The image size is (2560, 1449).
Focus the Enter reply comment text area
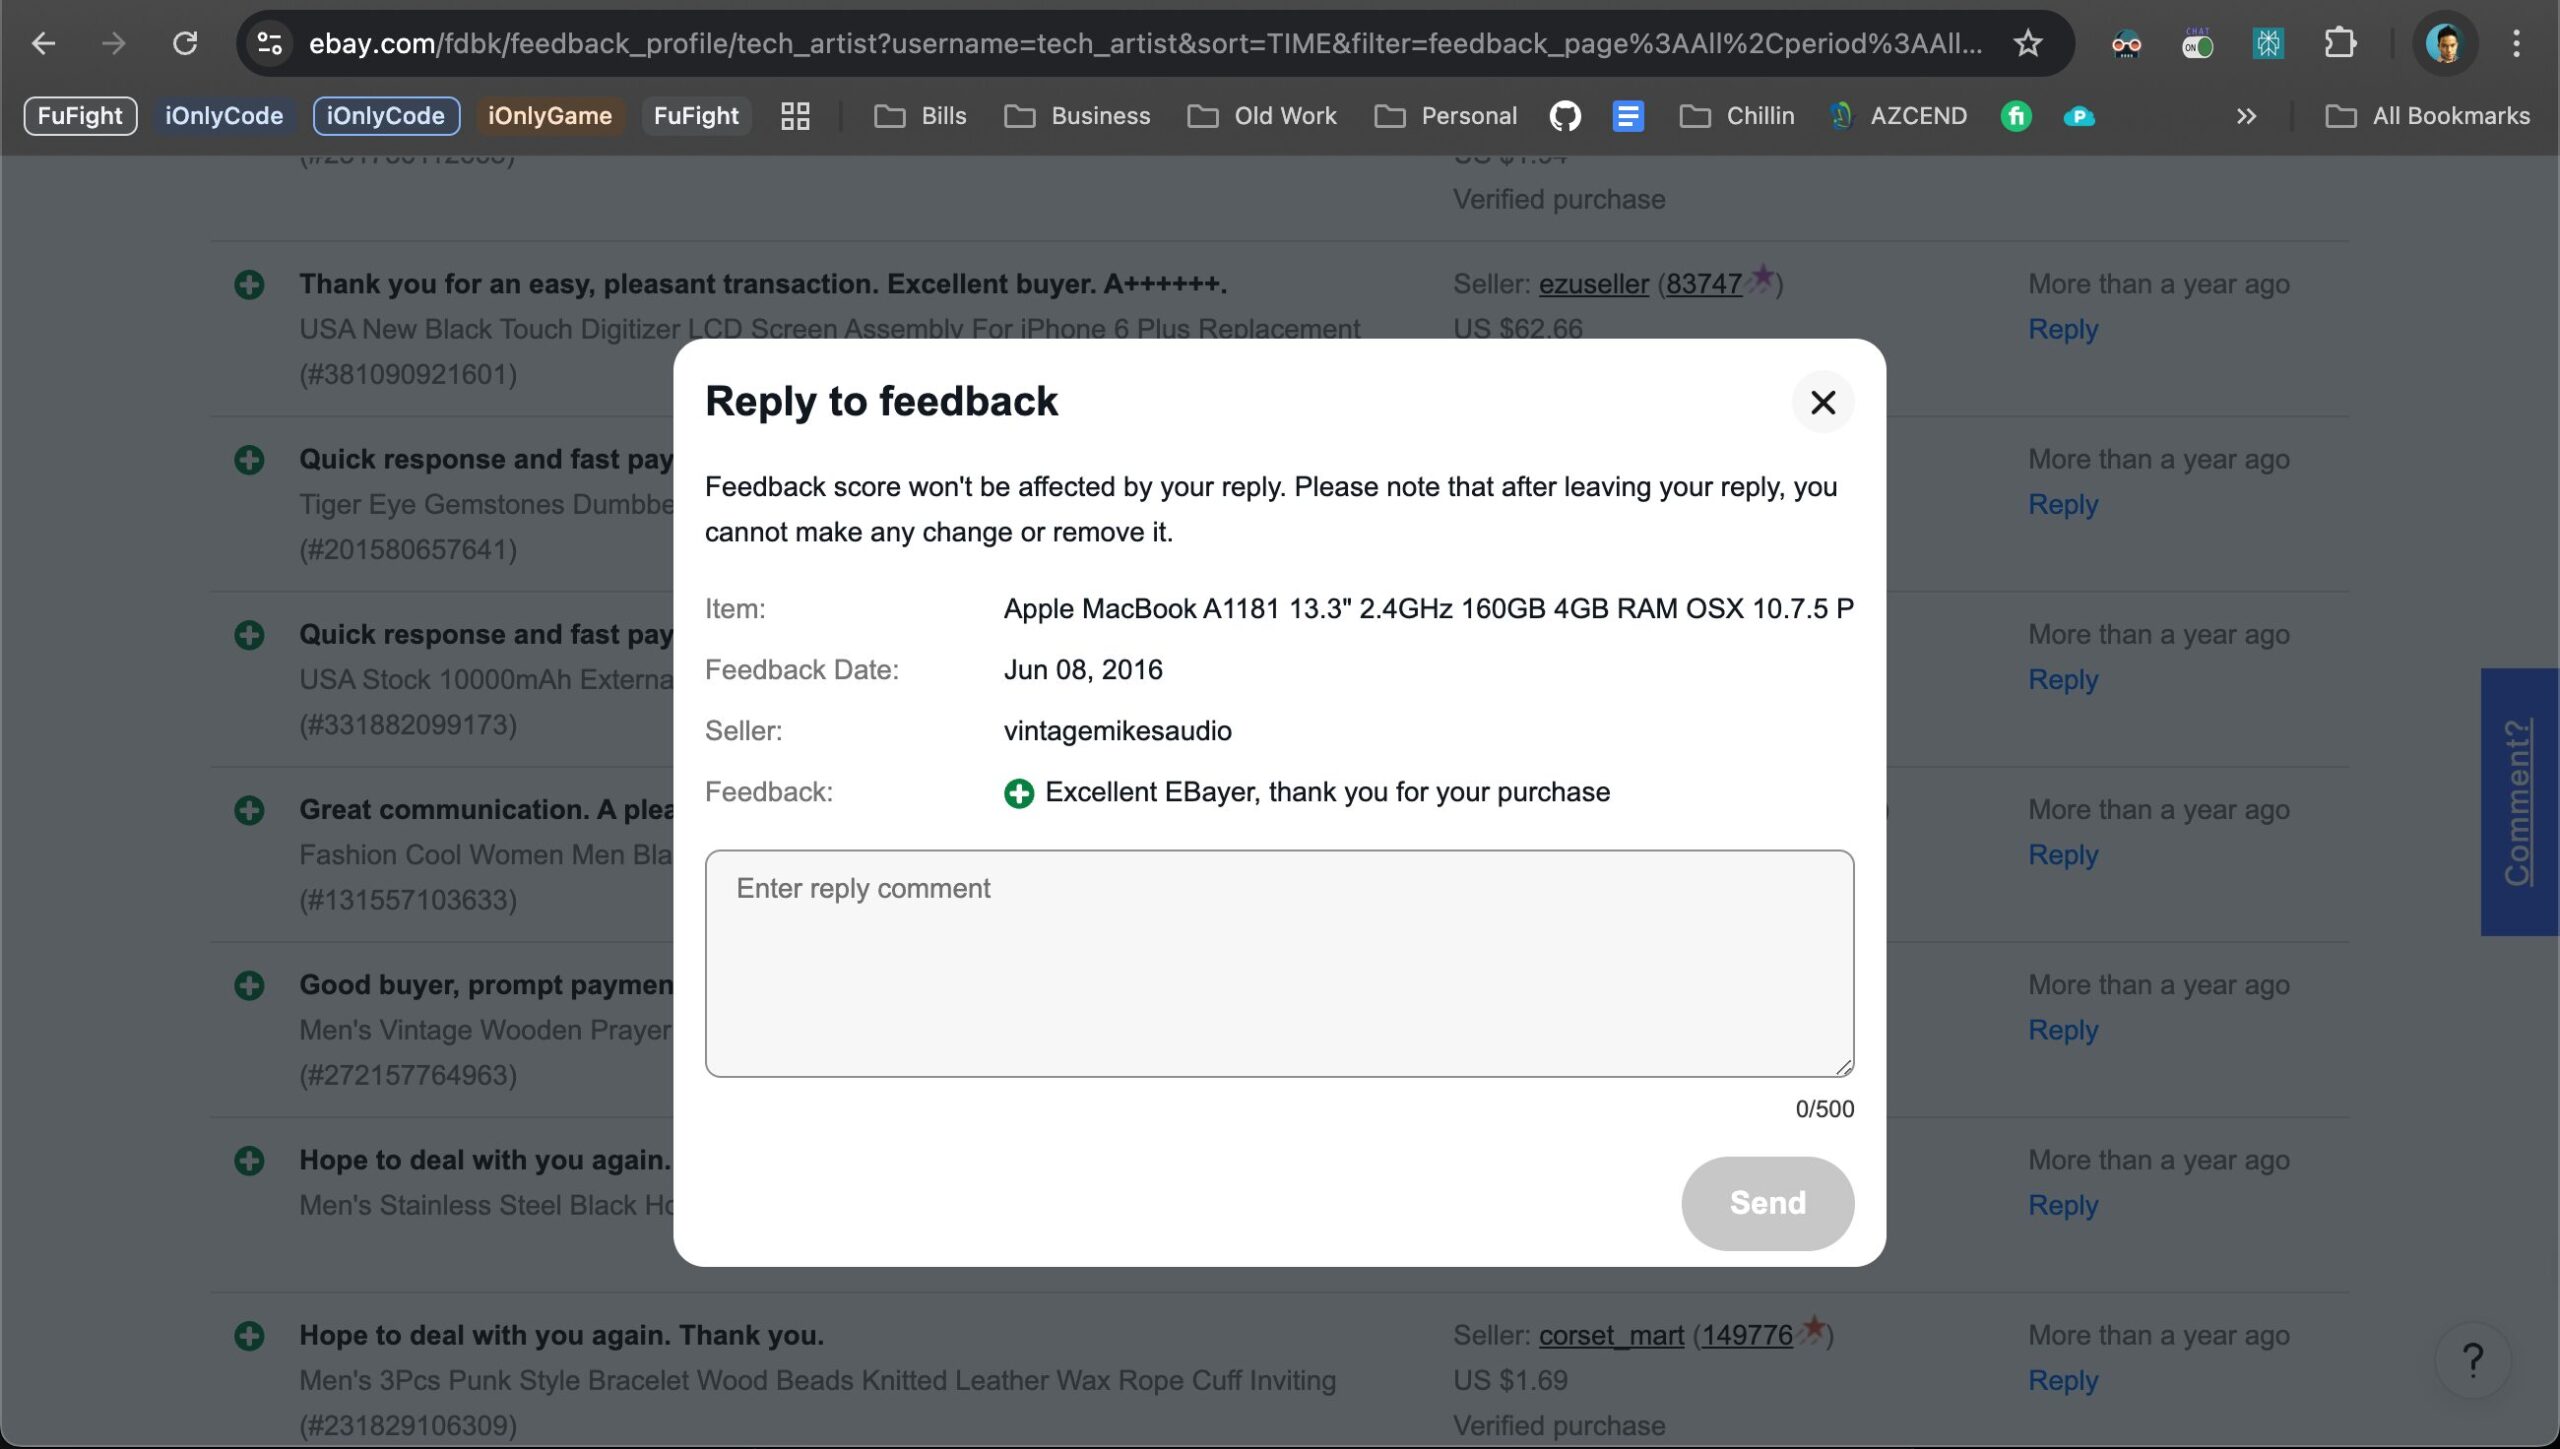pos(1279,963)
